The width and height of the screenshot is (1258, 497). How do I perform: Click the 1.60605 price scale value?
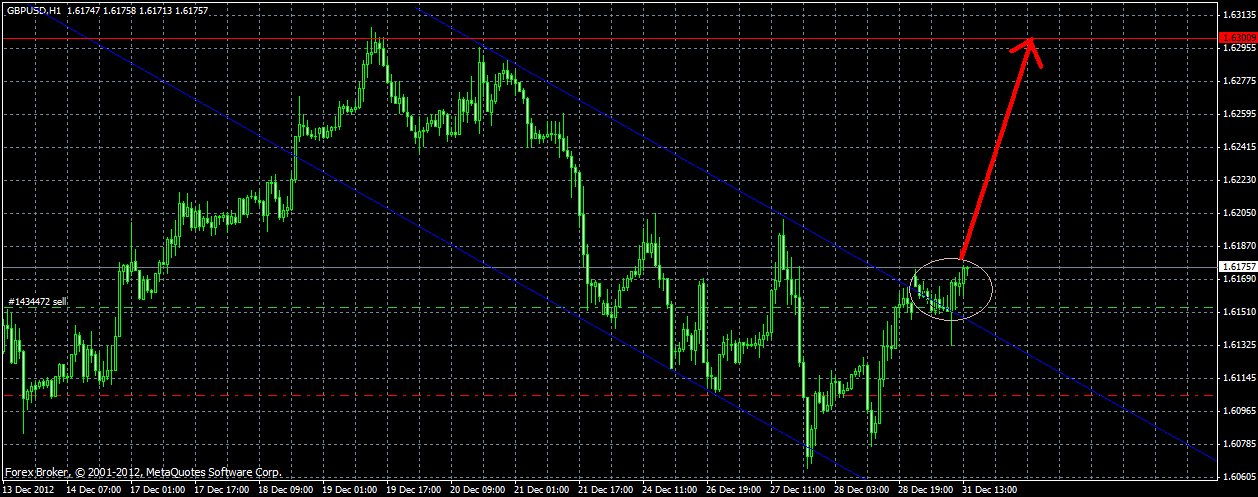(1238, 476)
